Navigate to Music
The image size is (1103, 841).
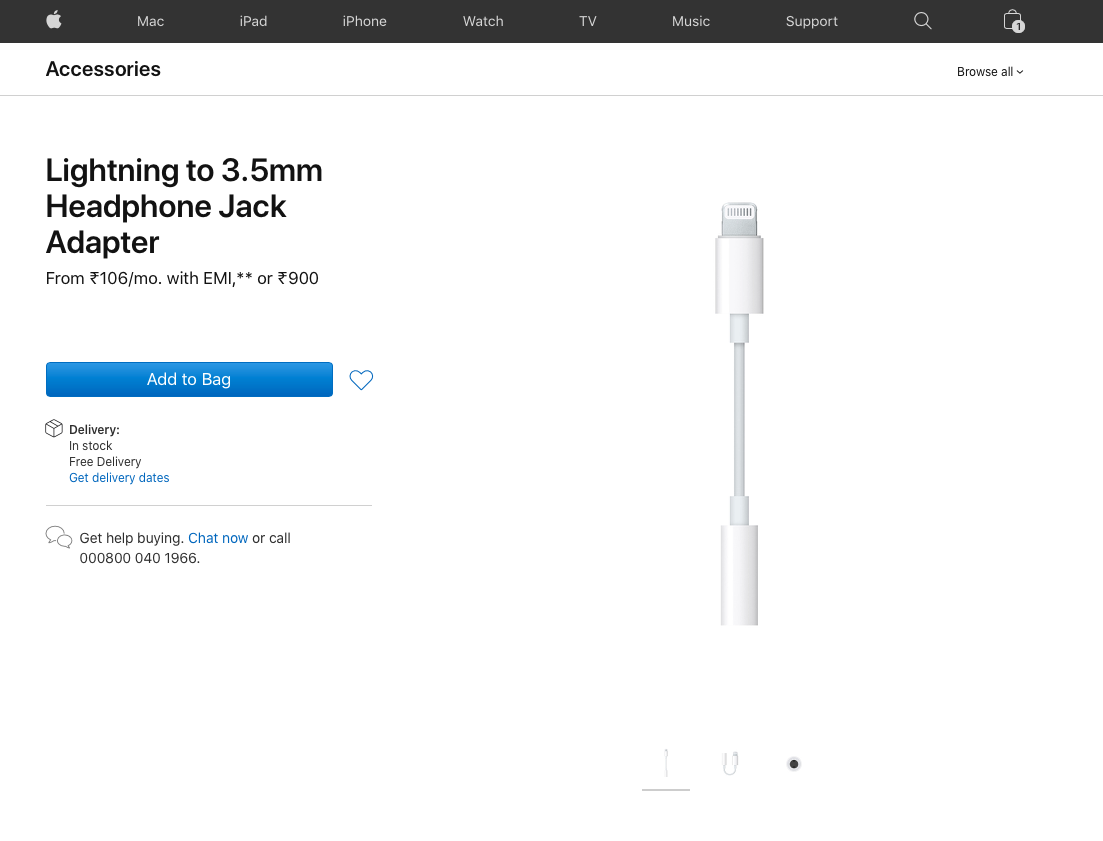tap(691, 21)
